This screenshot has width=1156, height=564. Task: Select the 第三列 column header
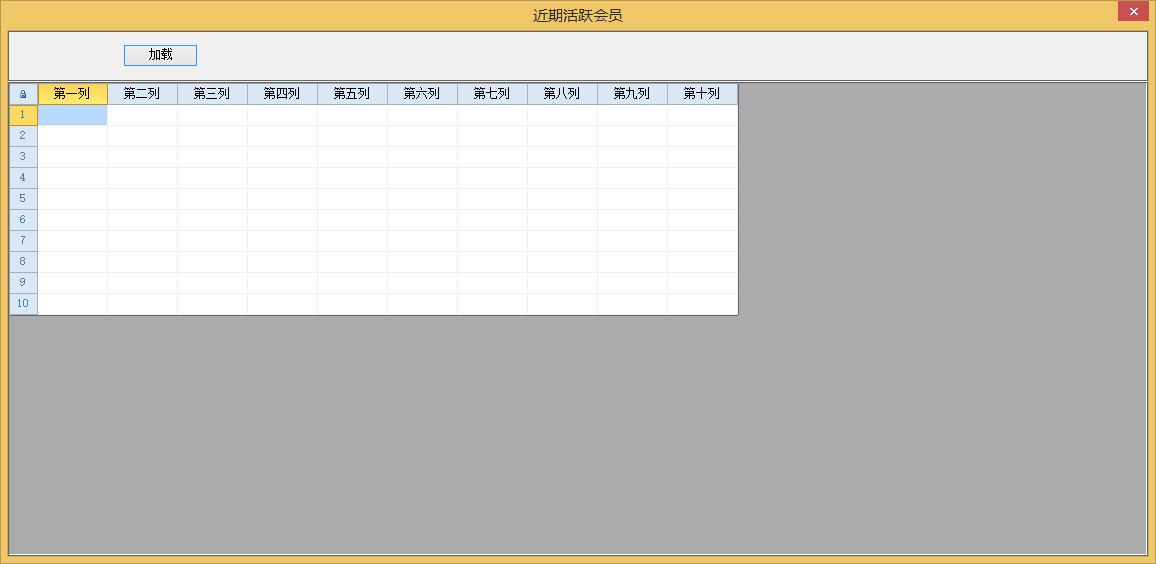(212, 94)
